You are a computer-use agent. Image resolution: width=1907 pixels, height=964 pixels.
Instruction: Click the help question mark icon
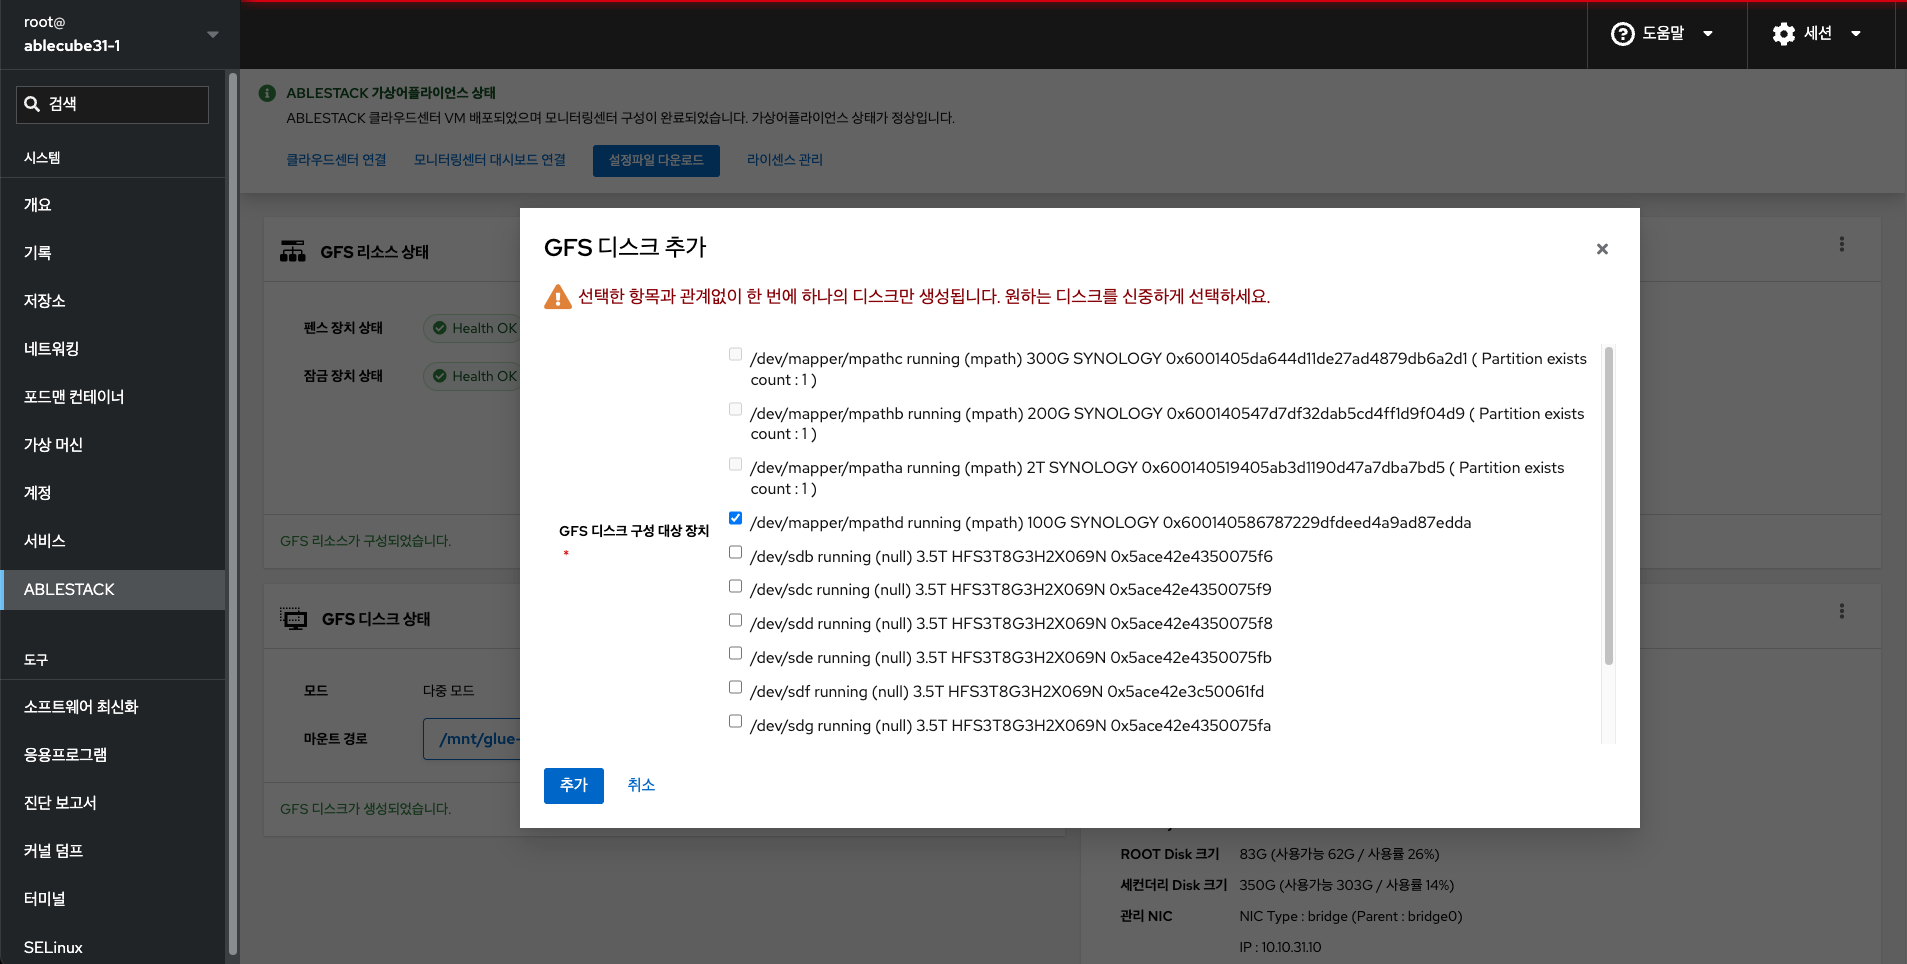pyautogui.click(x=1622, y=34)
